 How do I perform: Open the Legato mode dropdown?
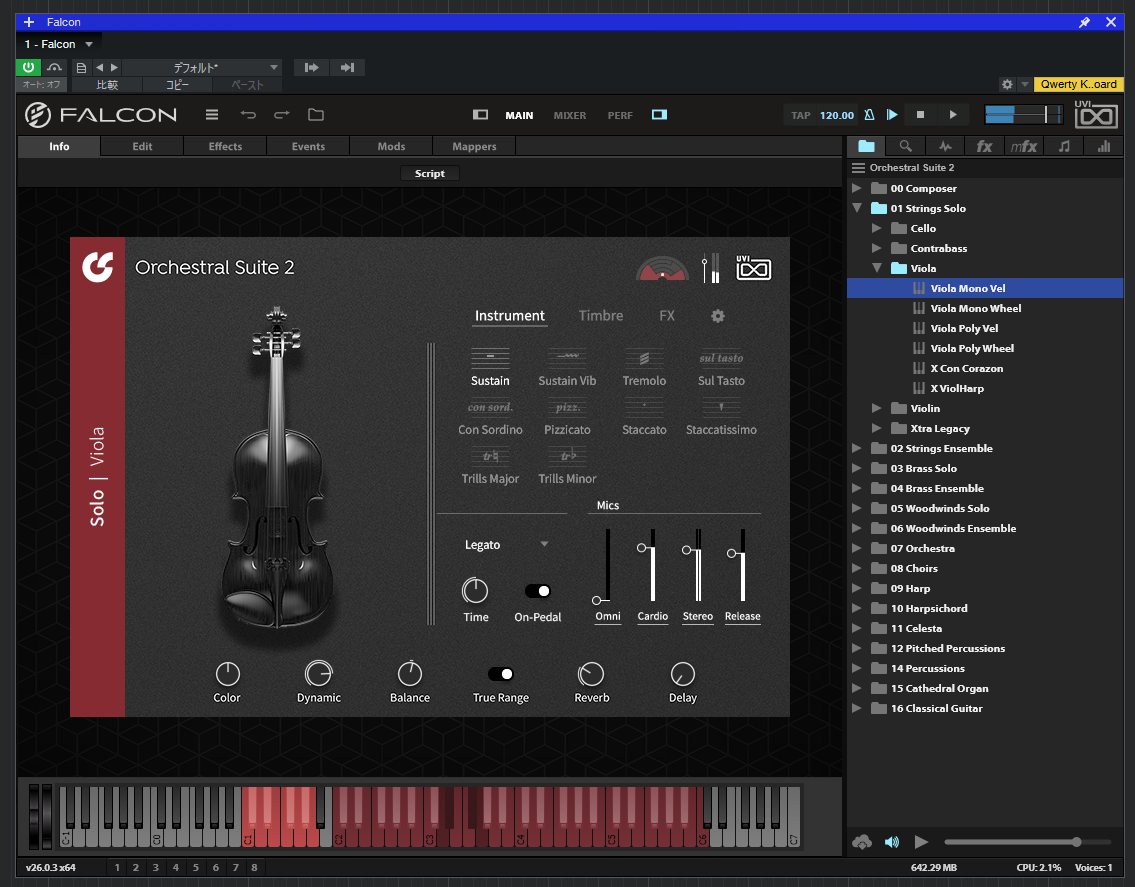pyautogui.click(x=506, y=545)
